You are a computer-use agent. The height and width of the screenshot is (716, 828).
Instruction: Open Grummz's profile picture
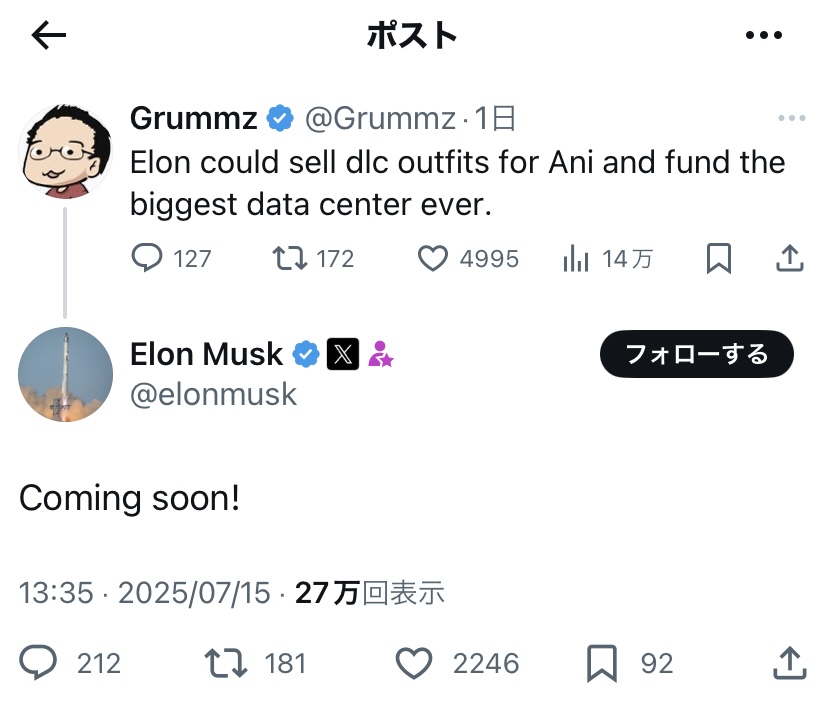click(65, 150)
